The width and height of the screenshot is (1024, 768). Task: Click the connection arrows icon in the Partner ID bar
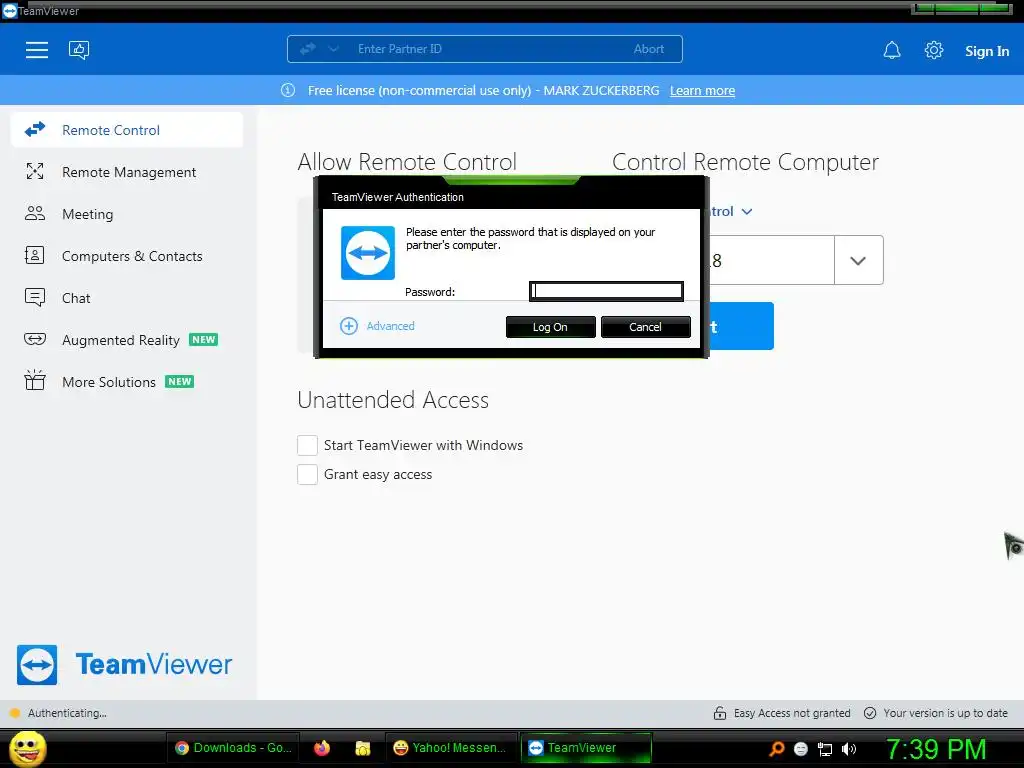click(308, 49)
